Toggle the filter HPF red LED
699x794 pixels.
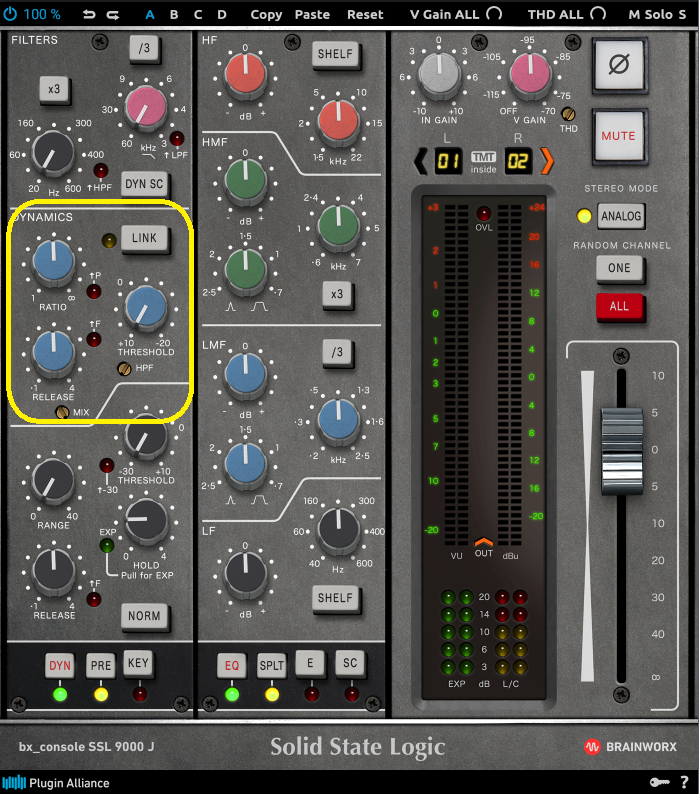point(101,171)
